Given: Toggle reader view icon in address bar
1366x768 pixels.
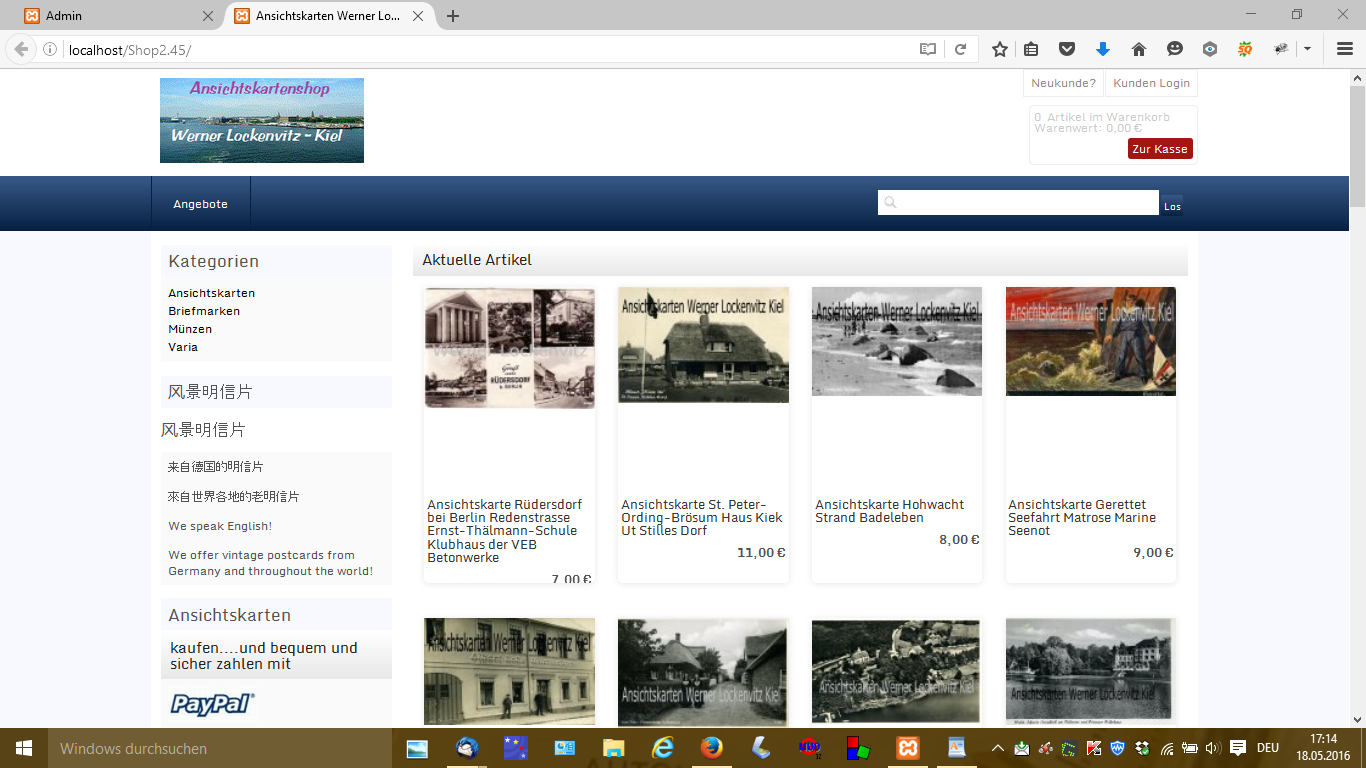Looking at the screenshot, I should coord(928,49).
